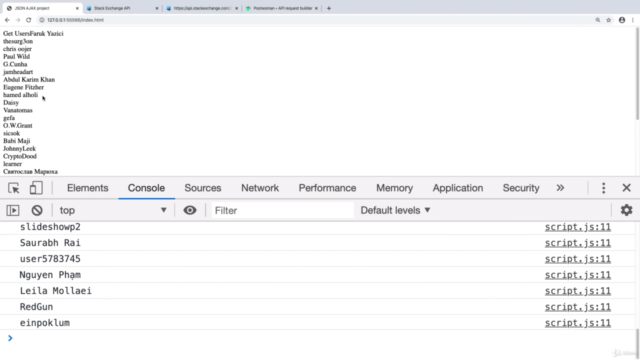Switch to Postwoman API request builder tab
Image resolution: width=640 pixels, height=360 pixels.
pos(281,8)
